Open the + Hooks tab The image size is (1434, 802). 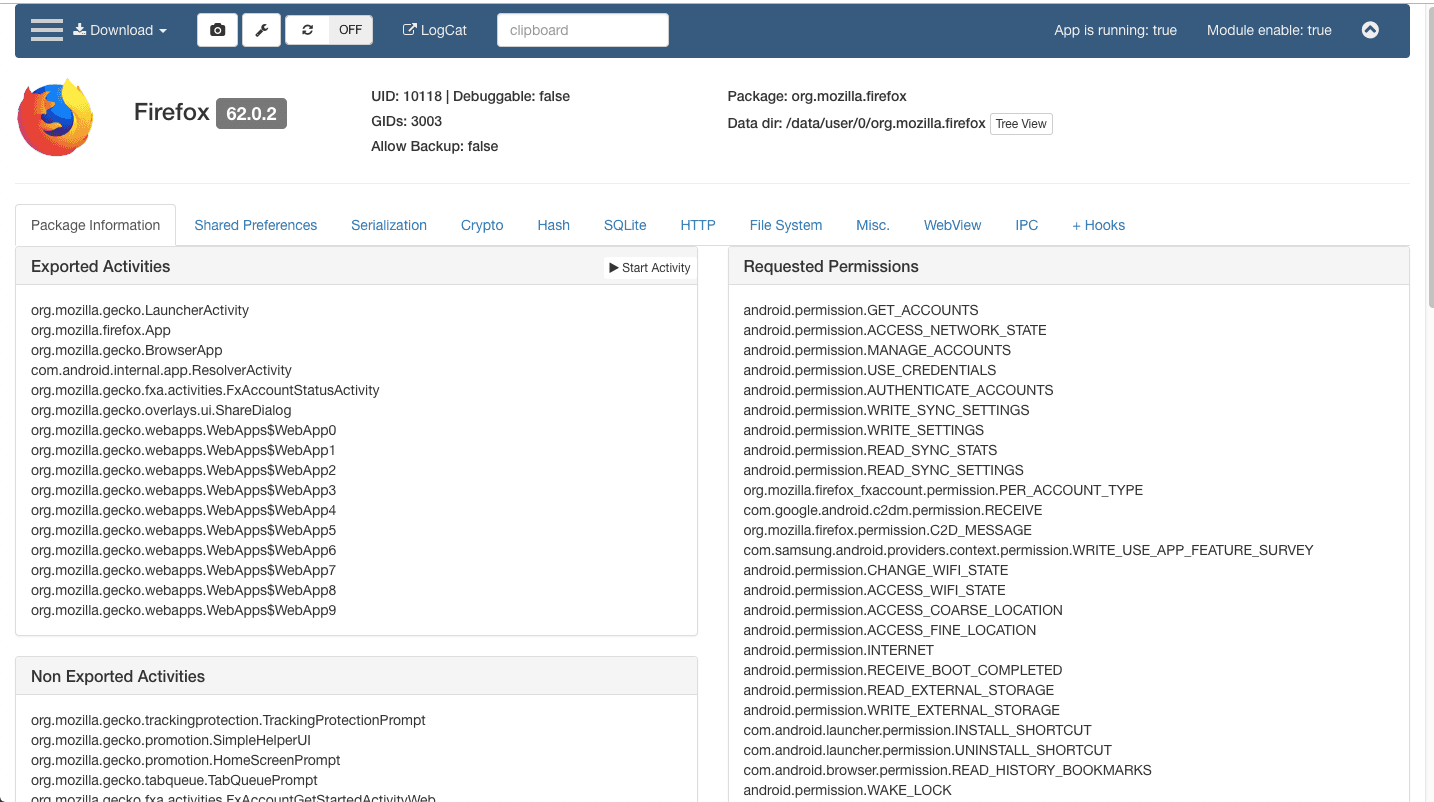1099,225
